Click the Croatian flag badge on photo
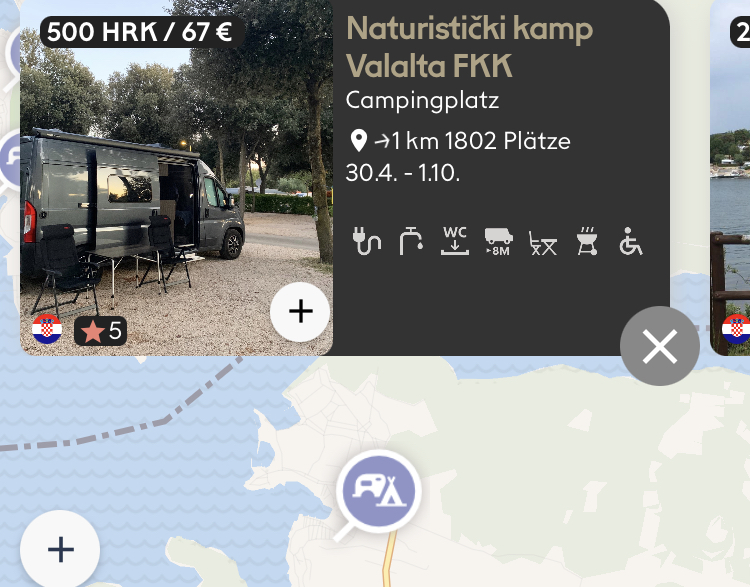This screenshot has height=587, width=750. coord(47,329)
